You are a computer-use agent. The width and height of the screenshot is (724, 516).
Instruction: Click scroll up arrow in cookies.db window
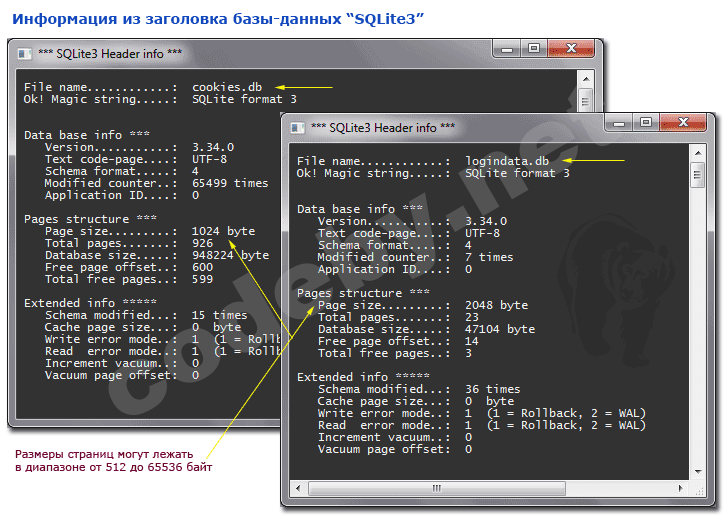click(586, 79)
